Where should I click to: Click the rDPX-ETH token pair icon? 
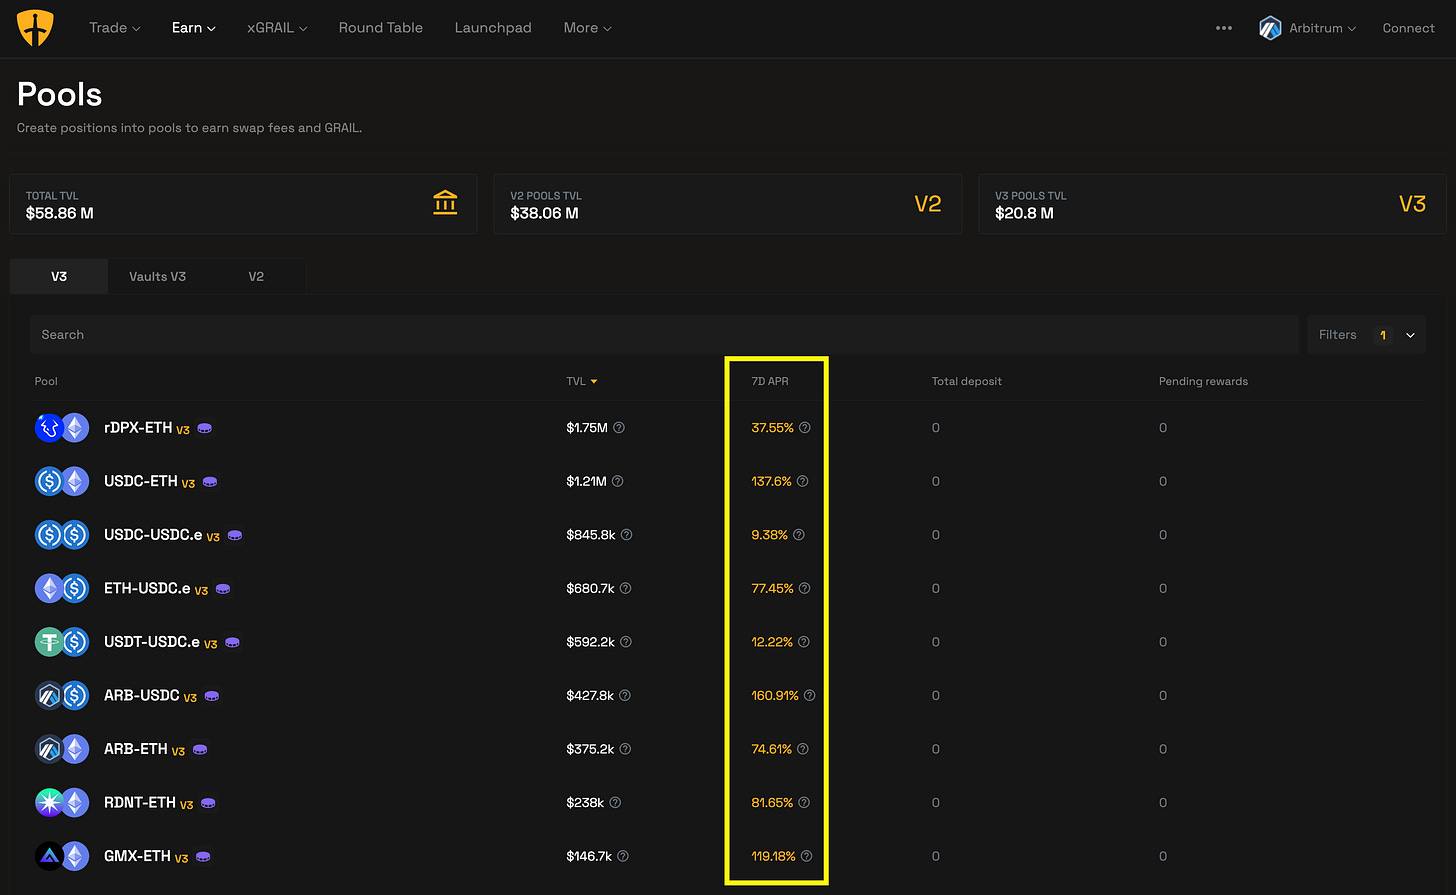[62, 428]
